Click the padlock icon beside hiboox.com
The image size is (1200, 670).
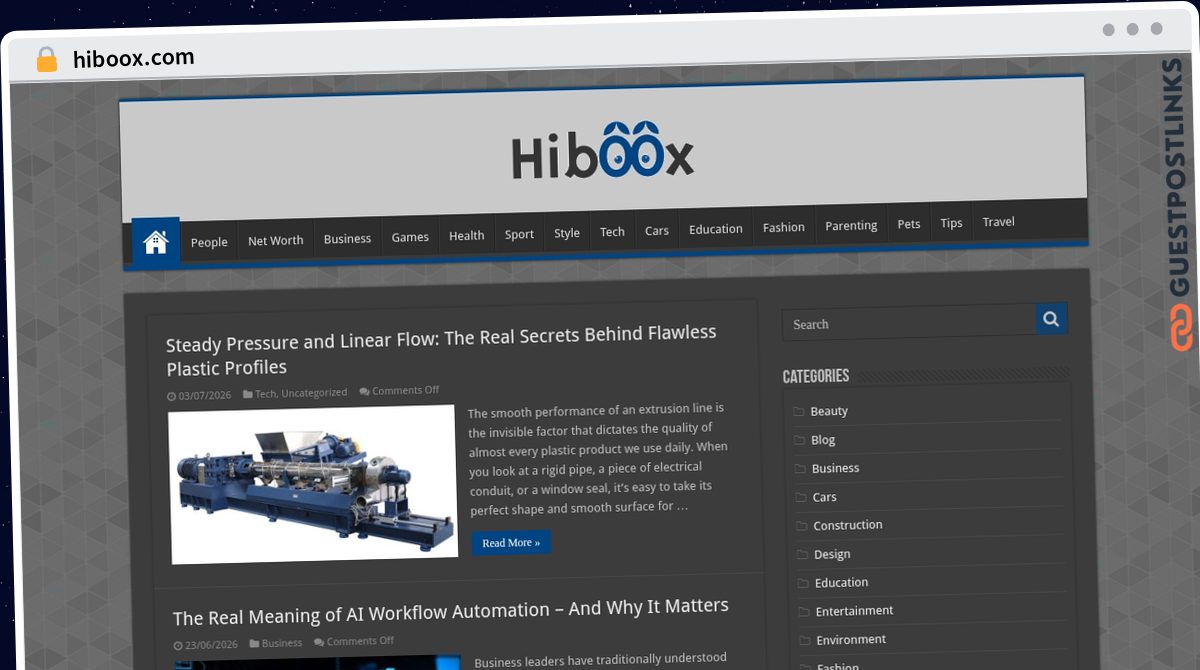click(x=46, y=59)
